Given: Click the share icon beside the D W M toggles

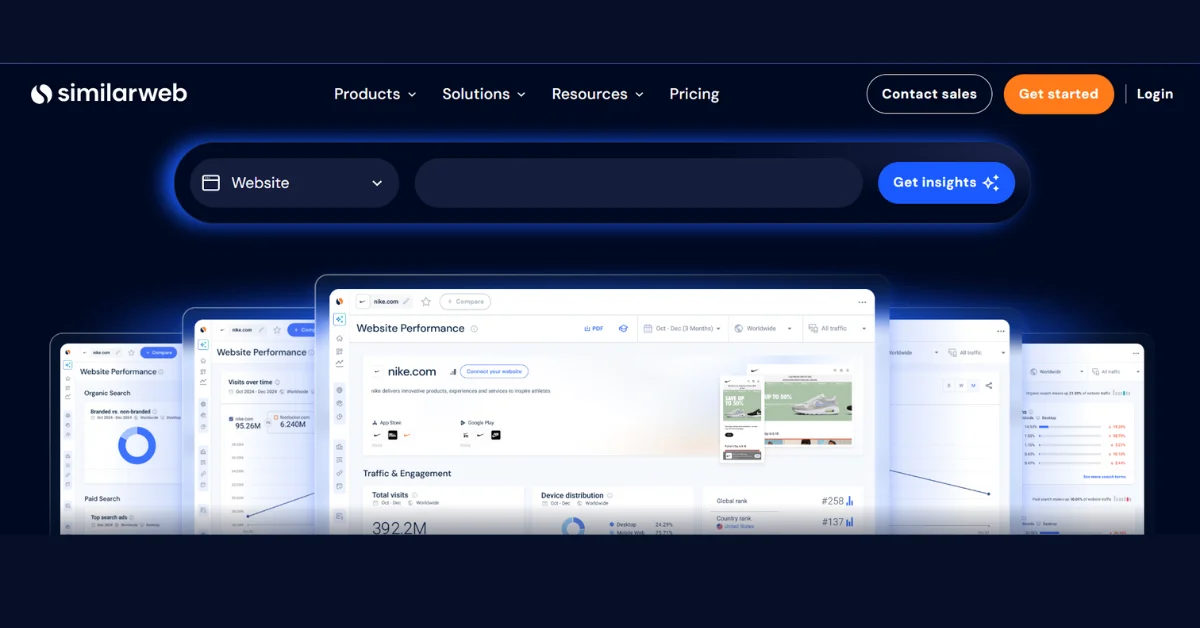Looking at the screenshot, I should [x=989, y=385].
